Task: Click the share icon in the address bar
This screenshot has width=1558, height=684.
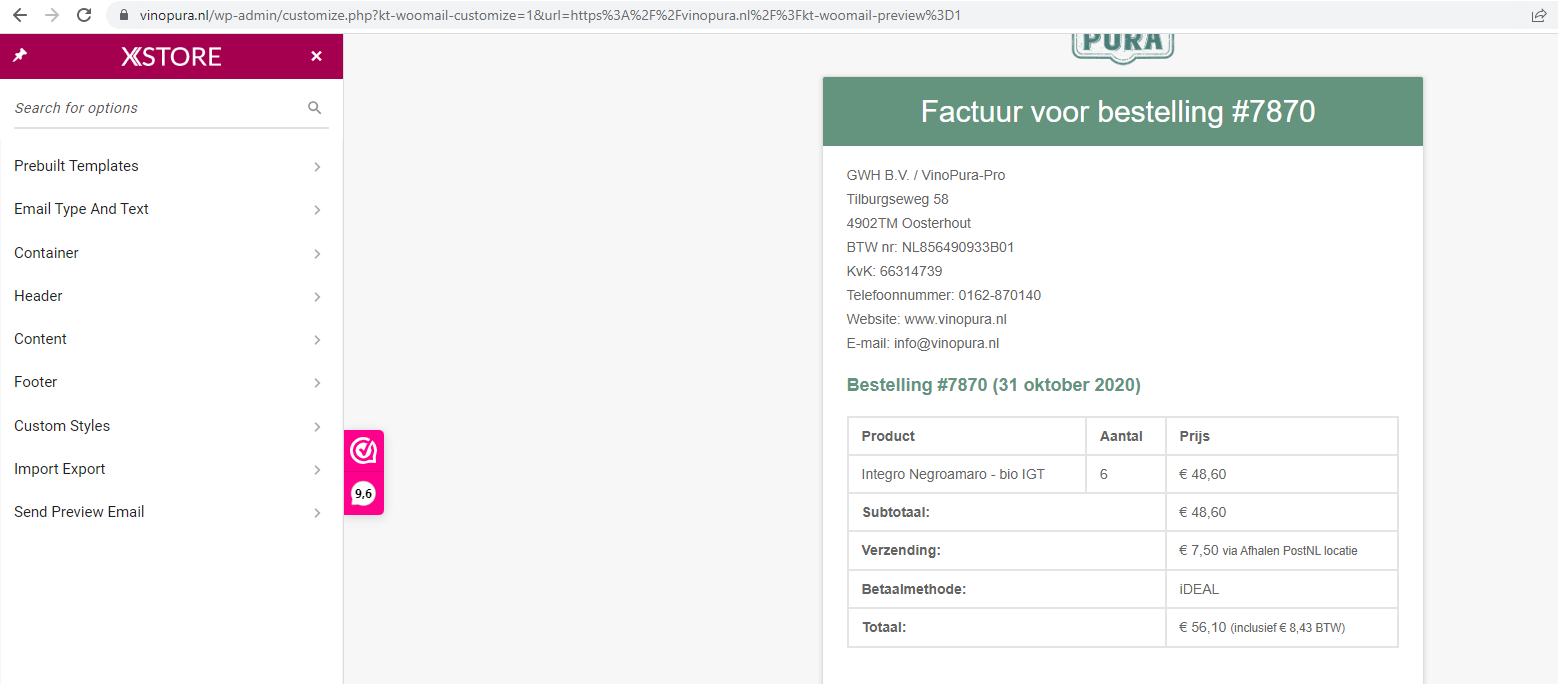Action: 1538,15
